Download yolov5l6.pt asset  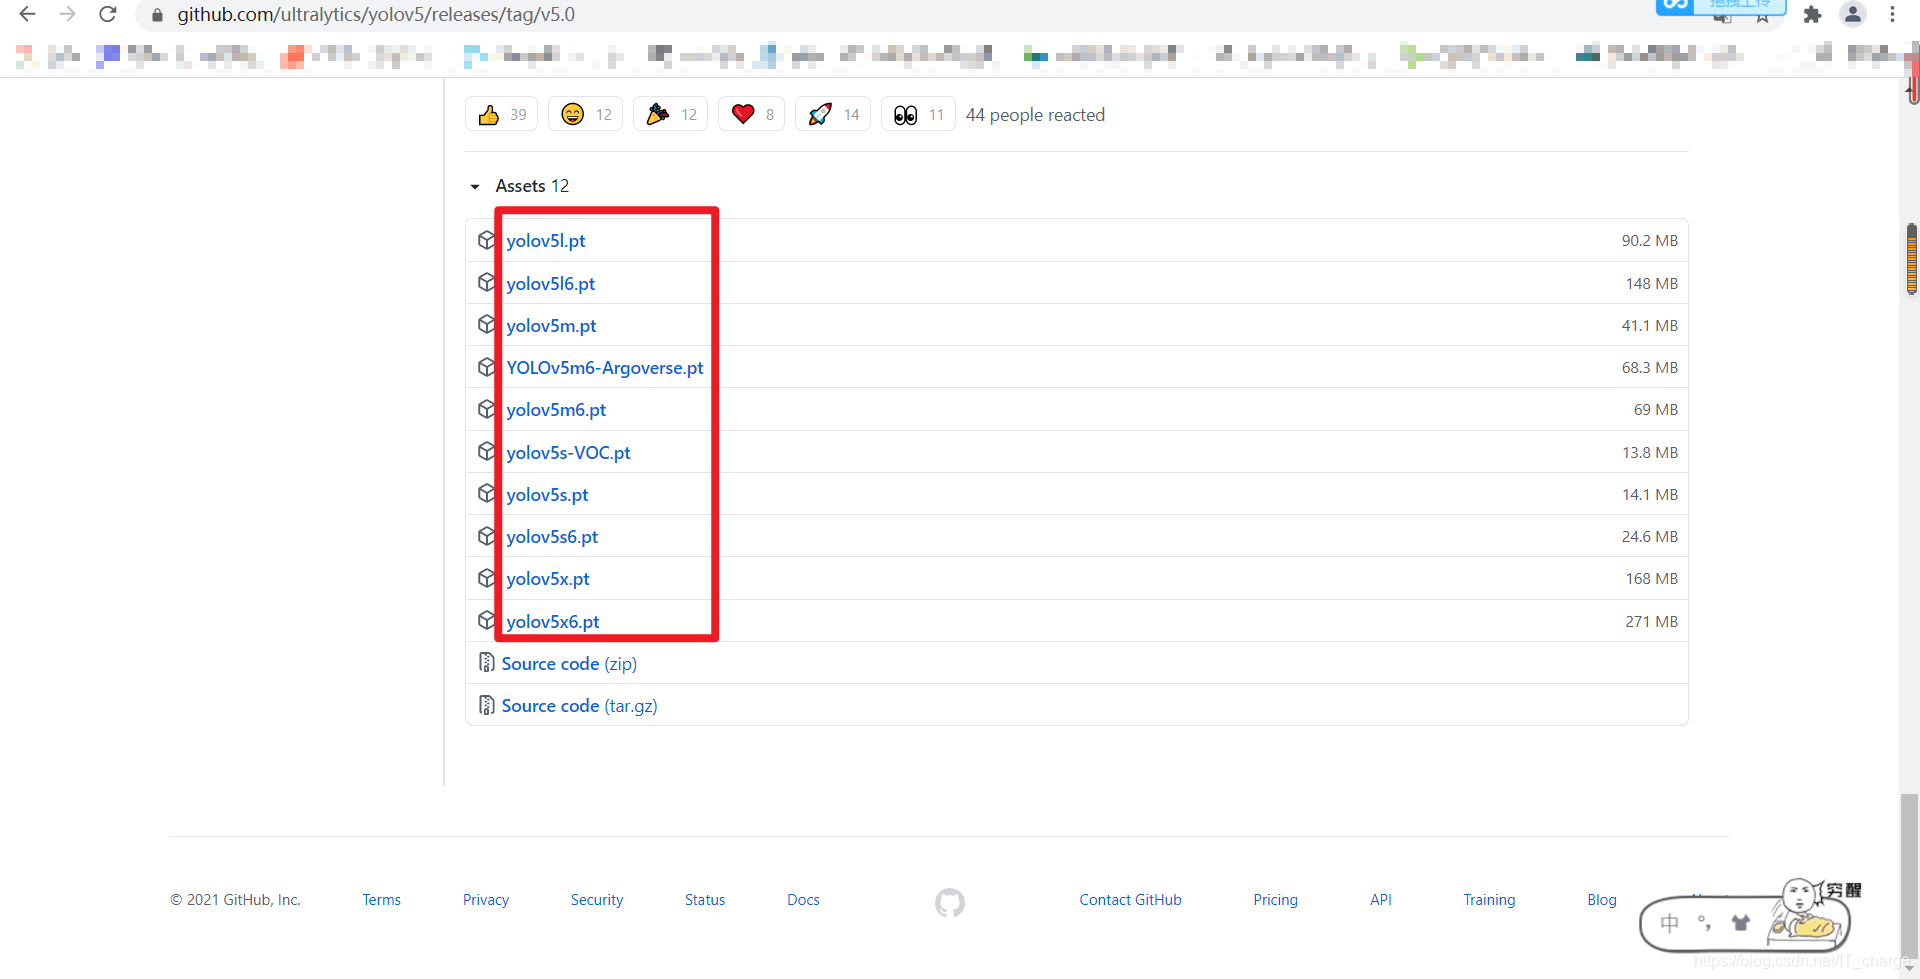[x=551, y=283]
